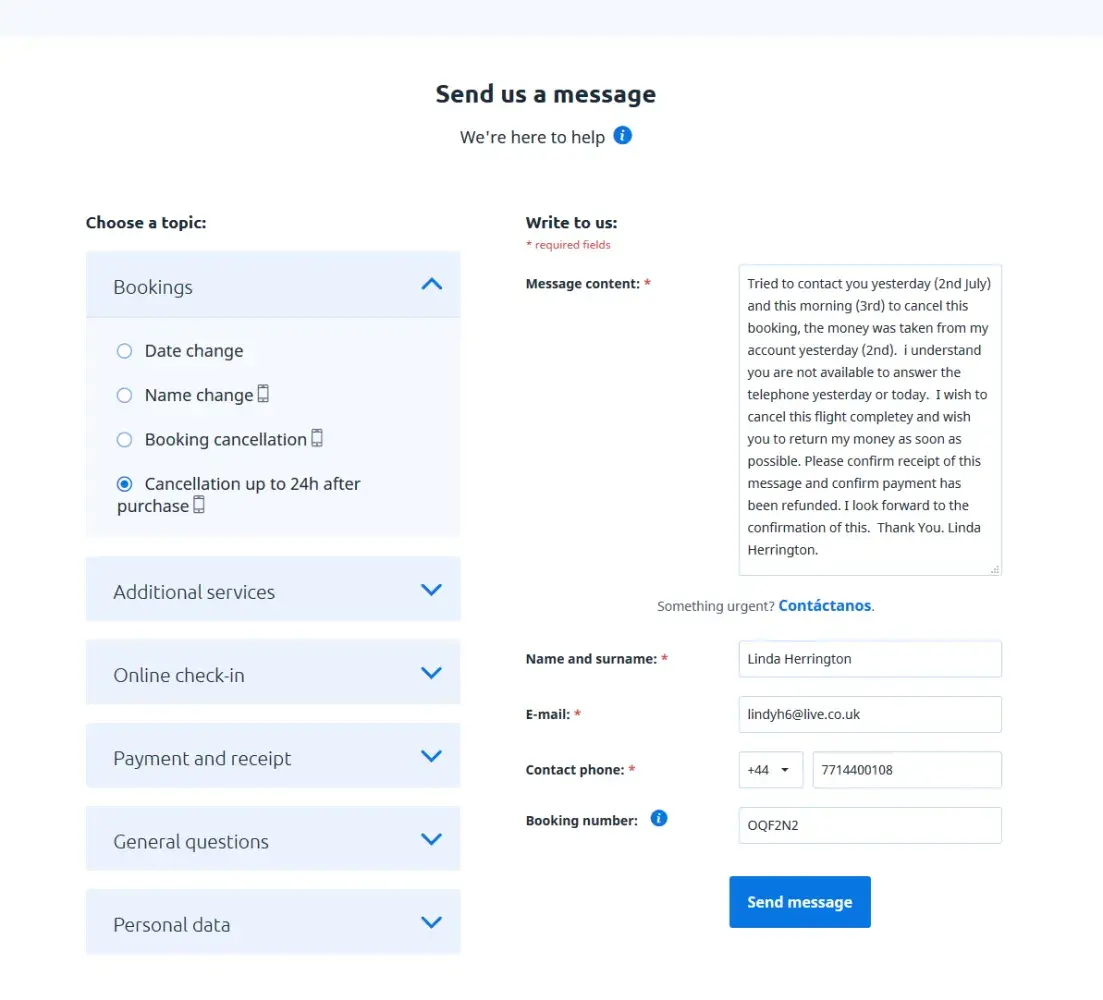
Task: Click info icon next to Booking number label
Action: click(659, 818)
